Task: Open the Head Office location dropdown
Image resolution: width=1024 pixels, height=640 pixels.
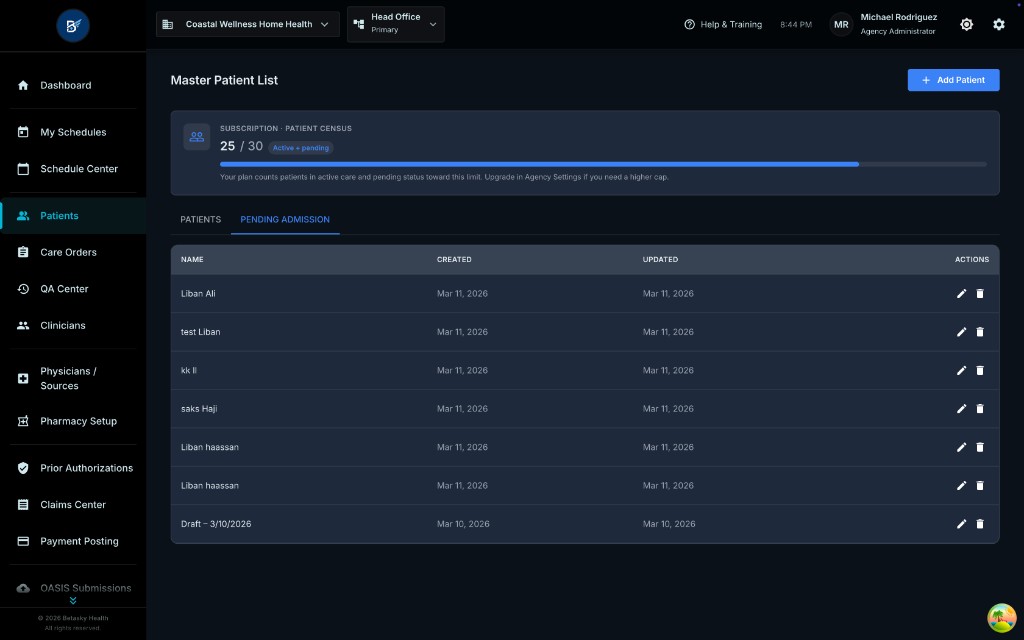Action: 396,24
